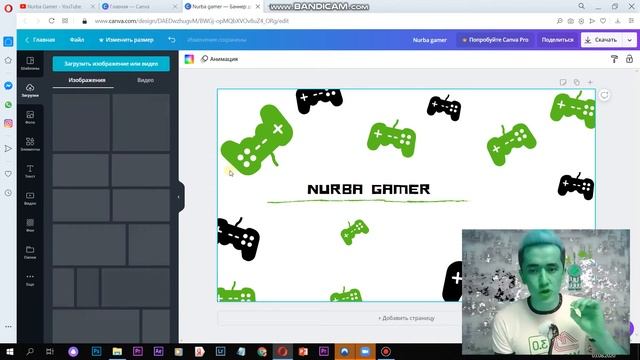The image size is (640, 360).
Task: Go back to Главная home
Action: click(40, 40)
